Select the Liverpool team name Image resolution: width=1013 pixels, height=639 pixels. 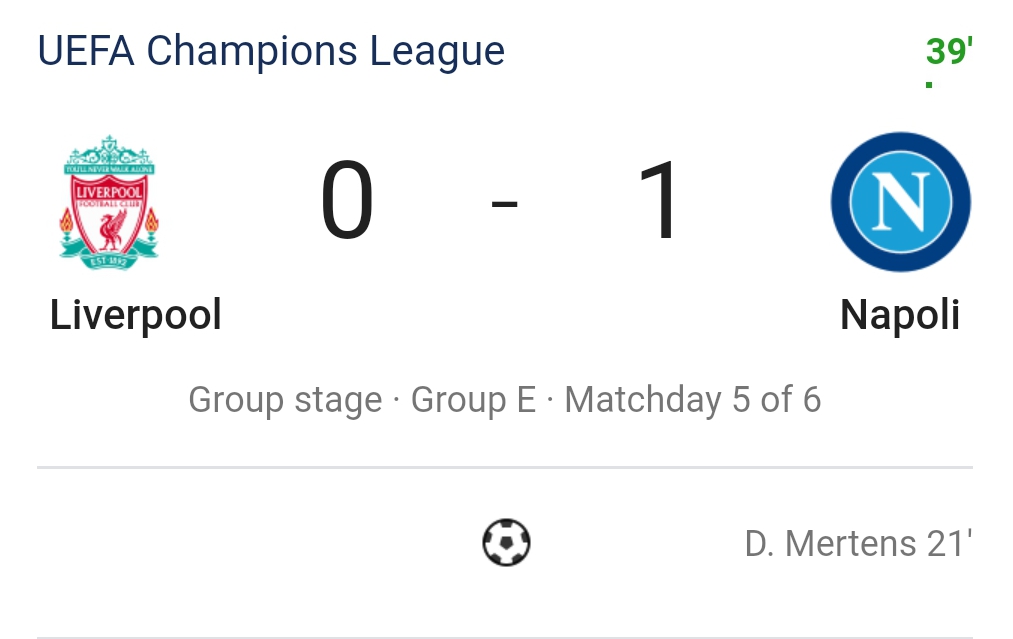click(136, 315)
